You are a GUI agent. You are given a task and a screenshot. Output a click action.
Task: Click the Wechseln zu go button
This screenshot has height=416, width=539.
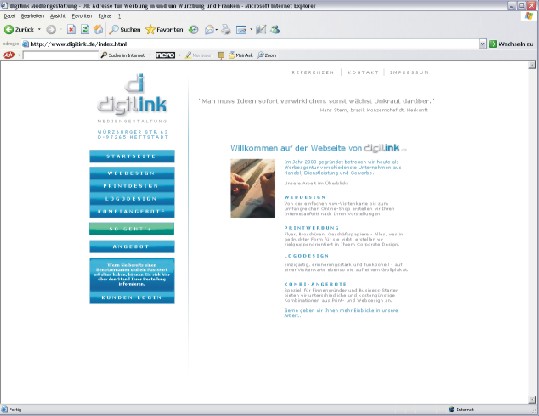(x=511, y=44)
